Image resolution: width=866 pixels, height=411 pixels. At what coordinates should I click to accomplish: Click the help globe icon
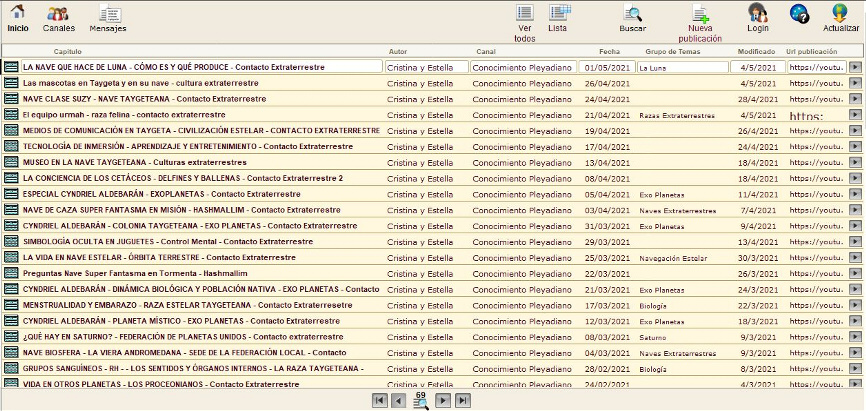[x=799, y=13]
